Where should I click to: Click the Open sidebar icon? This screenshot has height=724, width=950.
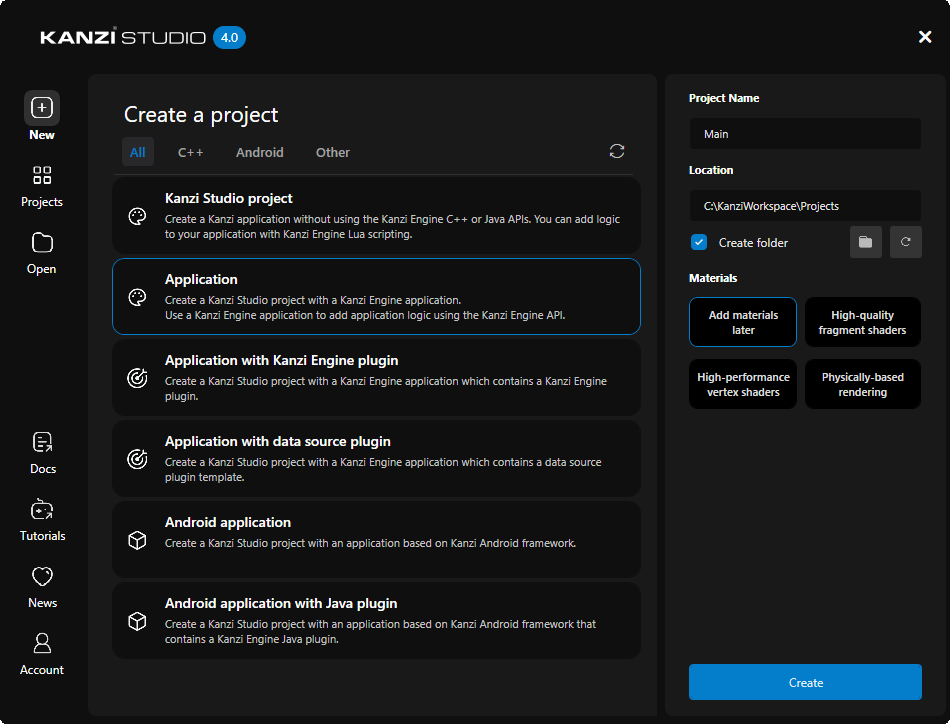[41, 242]
